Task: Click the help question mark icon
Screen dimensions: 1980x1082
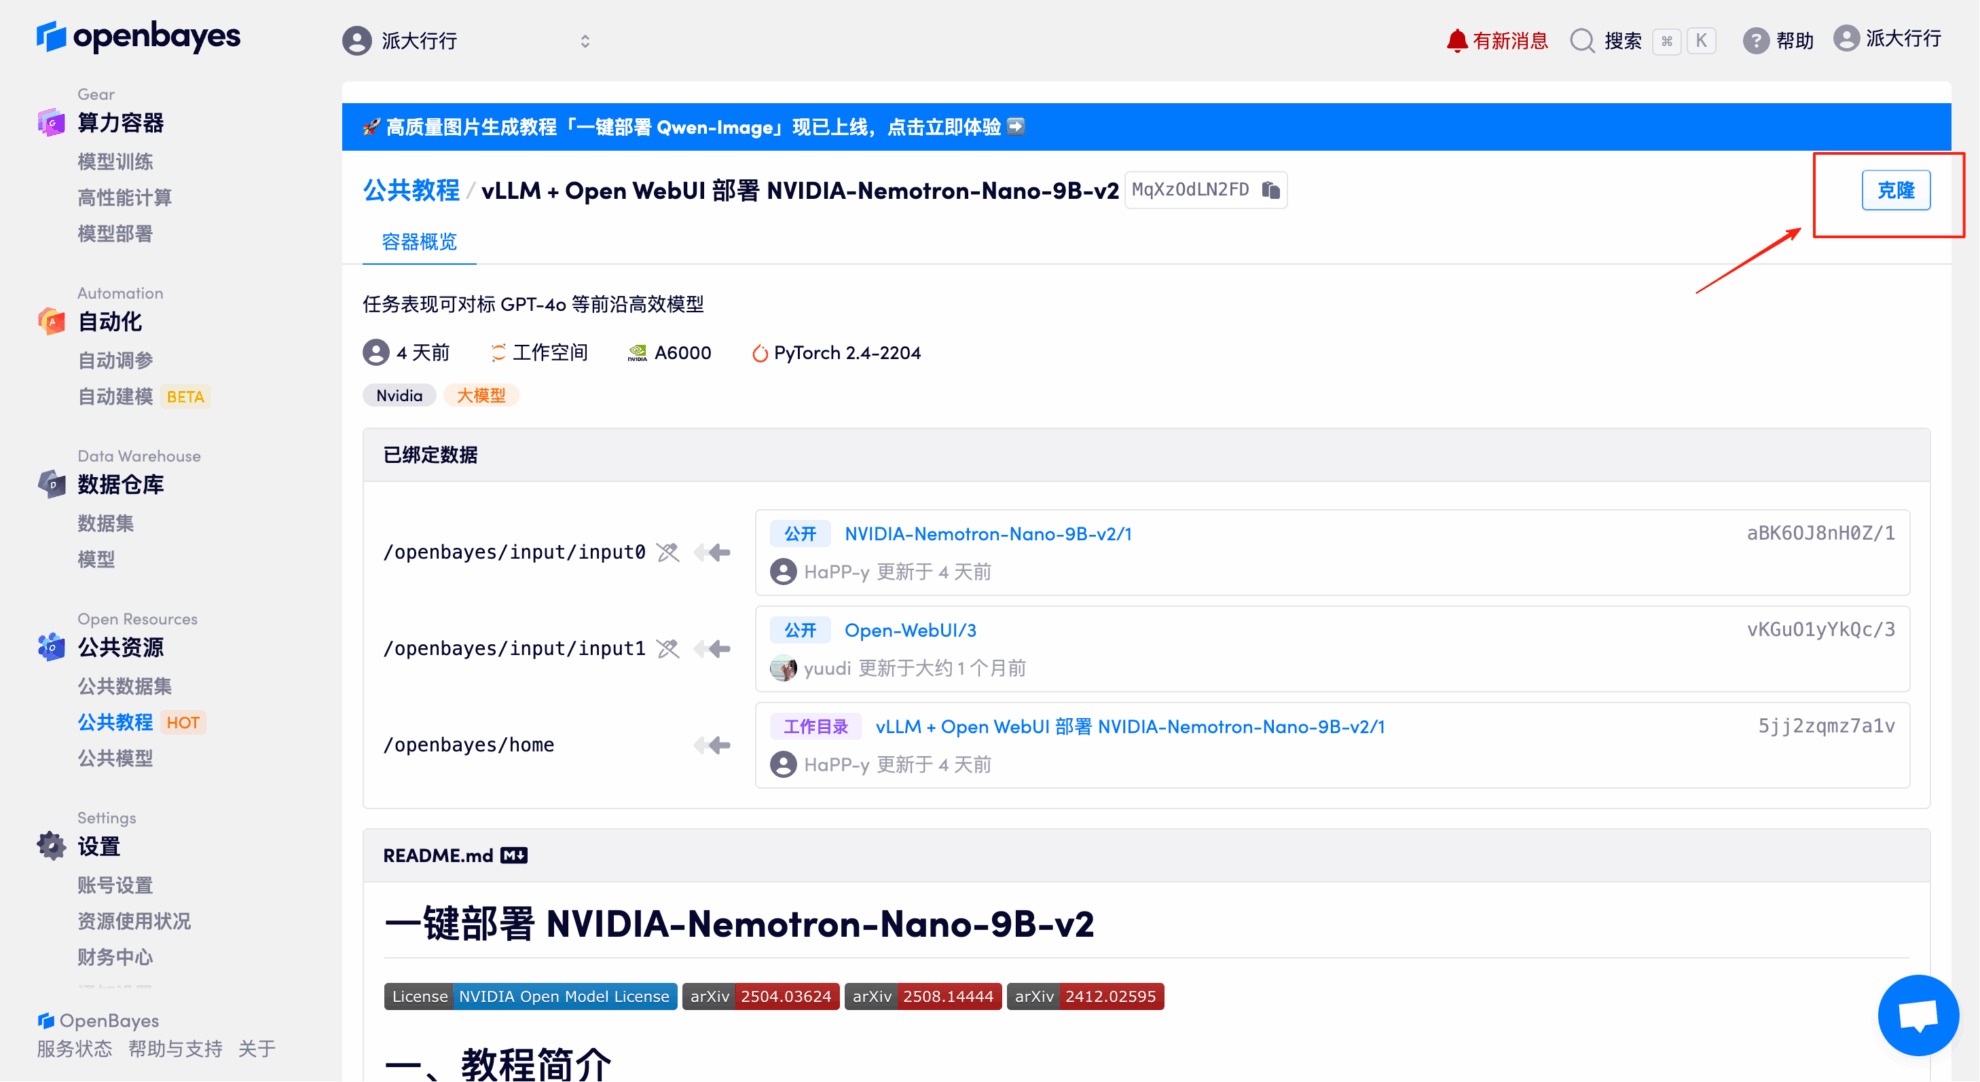Action: [1755, 41]
